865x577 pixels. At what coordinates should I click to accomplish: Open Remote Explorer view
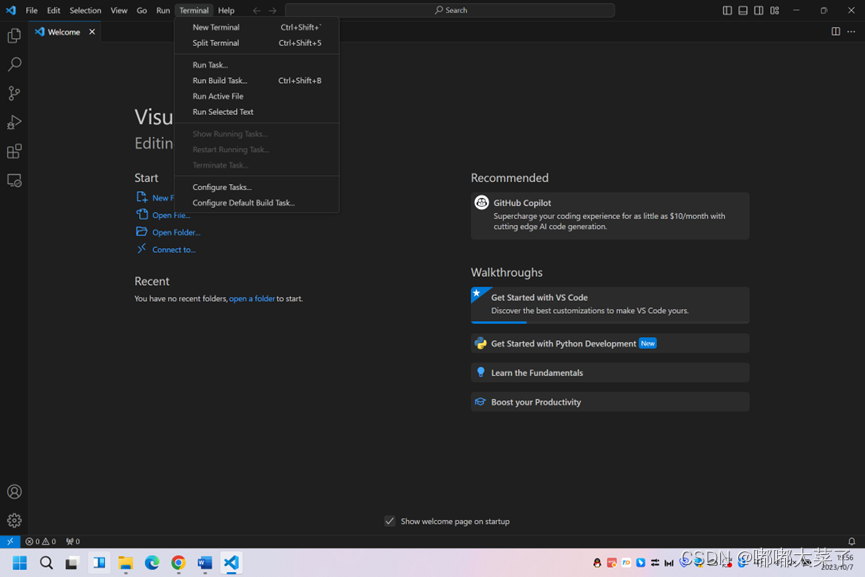pyautogui.click(x=14, y=180)
